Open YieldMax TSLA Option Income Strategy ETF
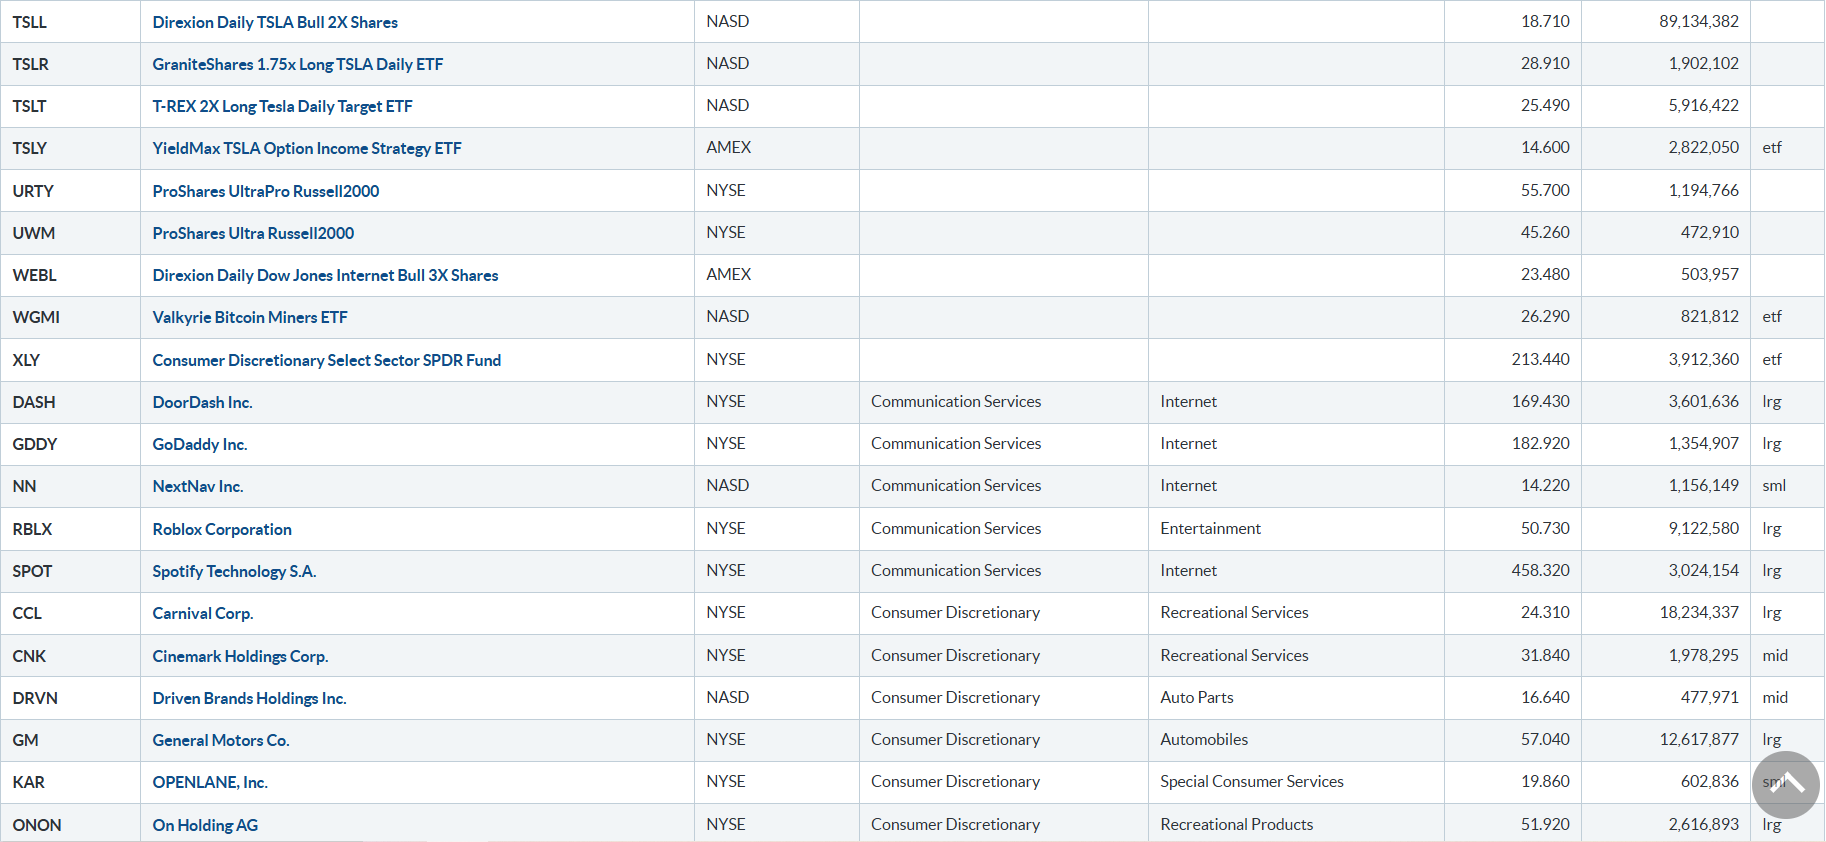The height and width of the screenshot is (842, 1826). click(x=306, y=148)
